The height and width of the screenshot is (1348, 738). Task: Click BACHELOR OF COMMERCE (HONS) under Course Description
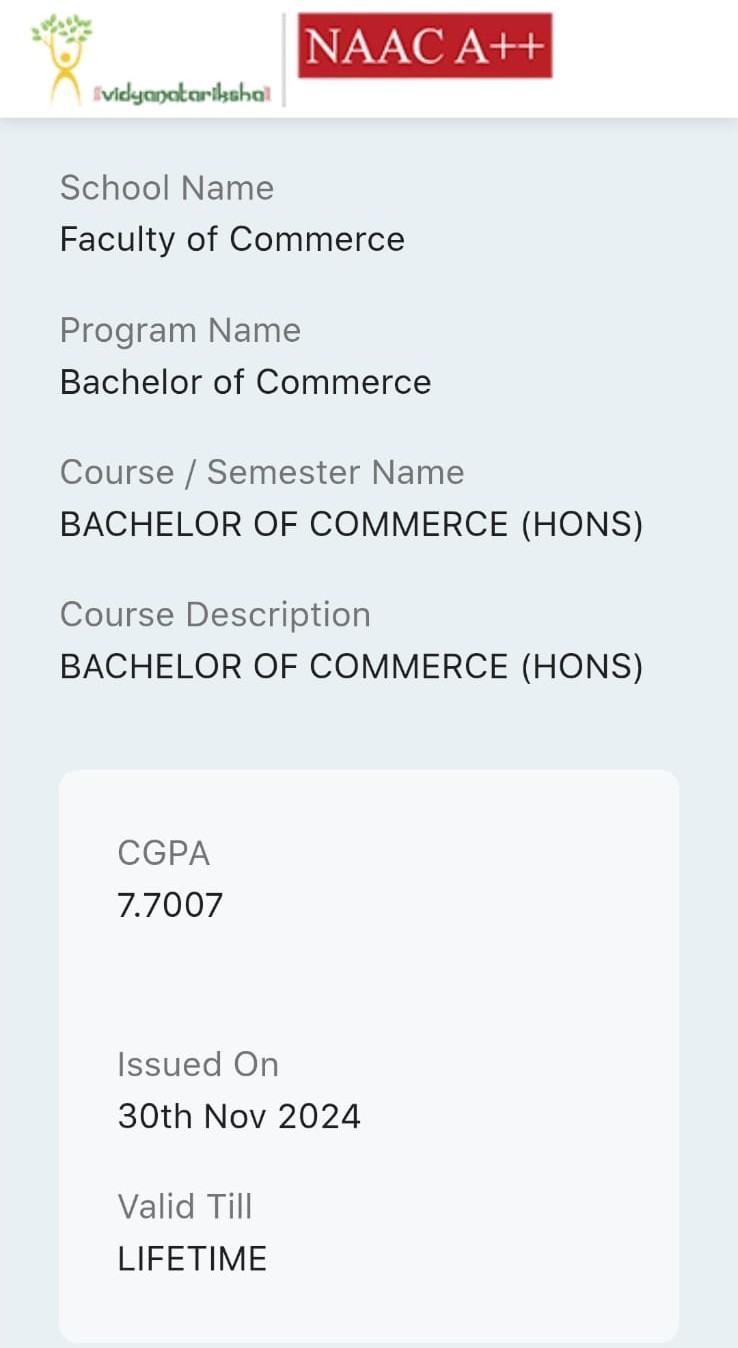click(x=351, y=666)
